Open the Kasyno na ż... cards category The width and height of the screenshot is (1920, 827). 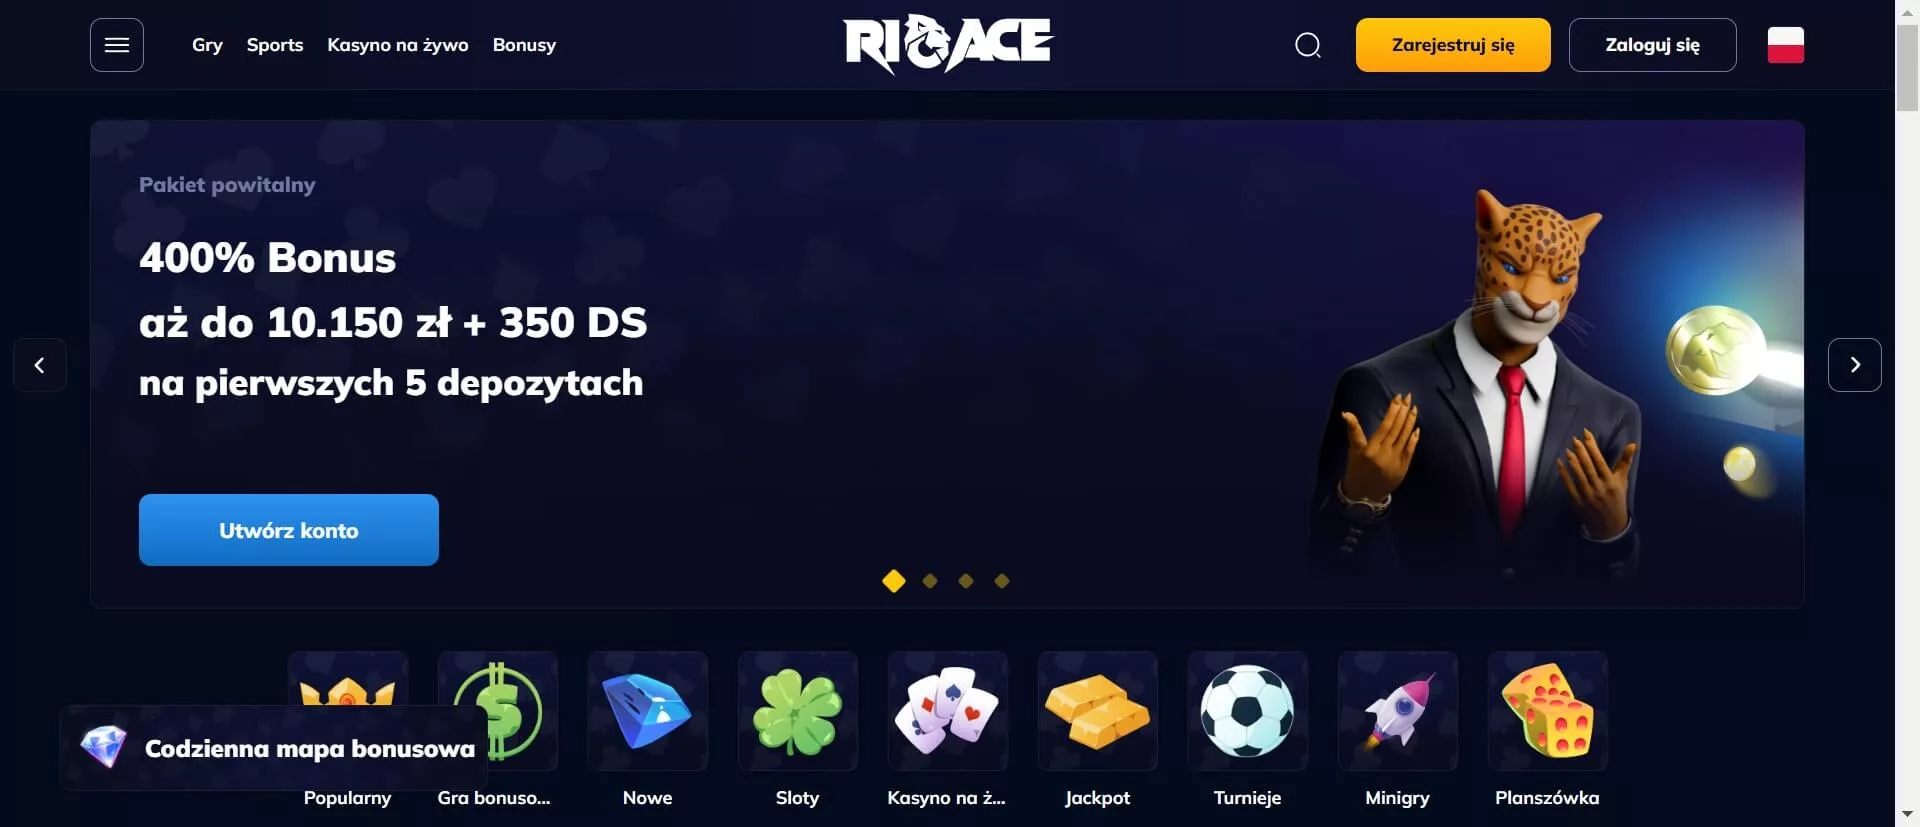point(948,711)
